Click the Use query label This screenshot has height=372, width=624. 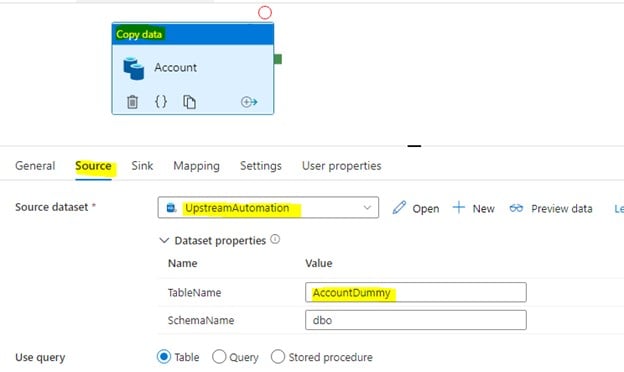coord(40,357)
